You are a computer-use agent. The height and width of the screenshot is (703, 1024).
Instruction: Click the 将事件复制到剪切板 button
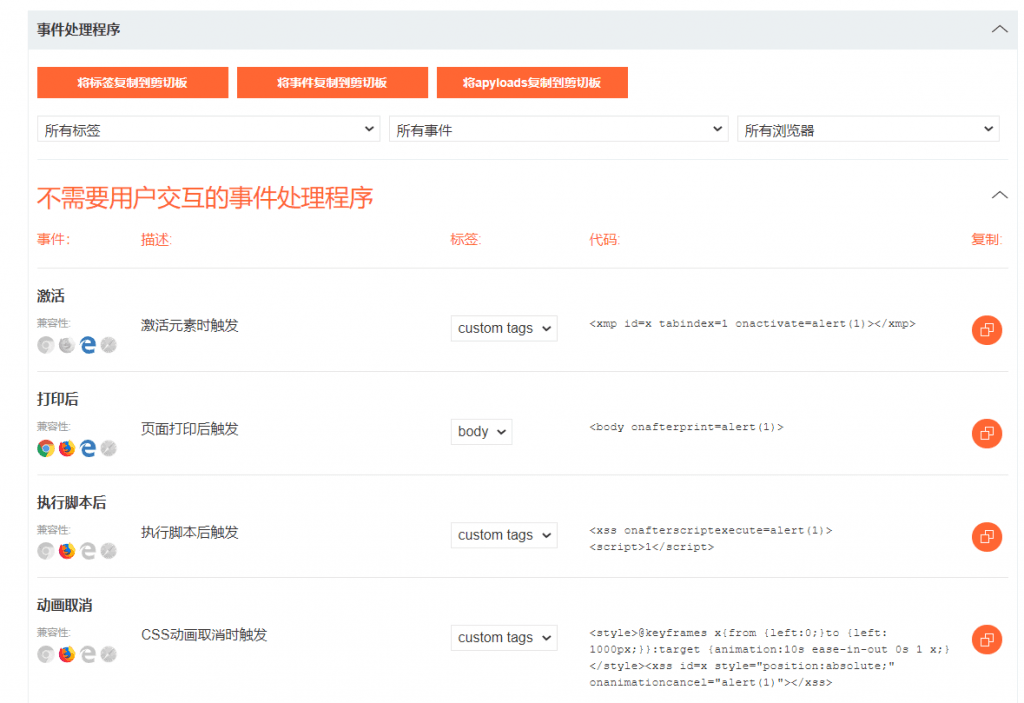(332, 82)
